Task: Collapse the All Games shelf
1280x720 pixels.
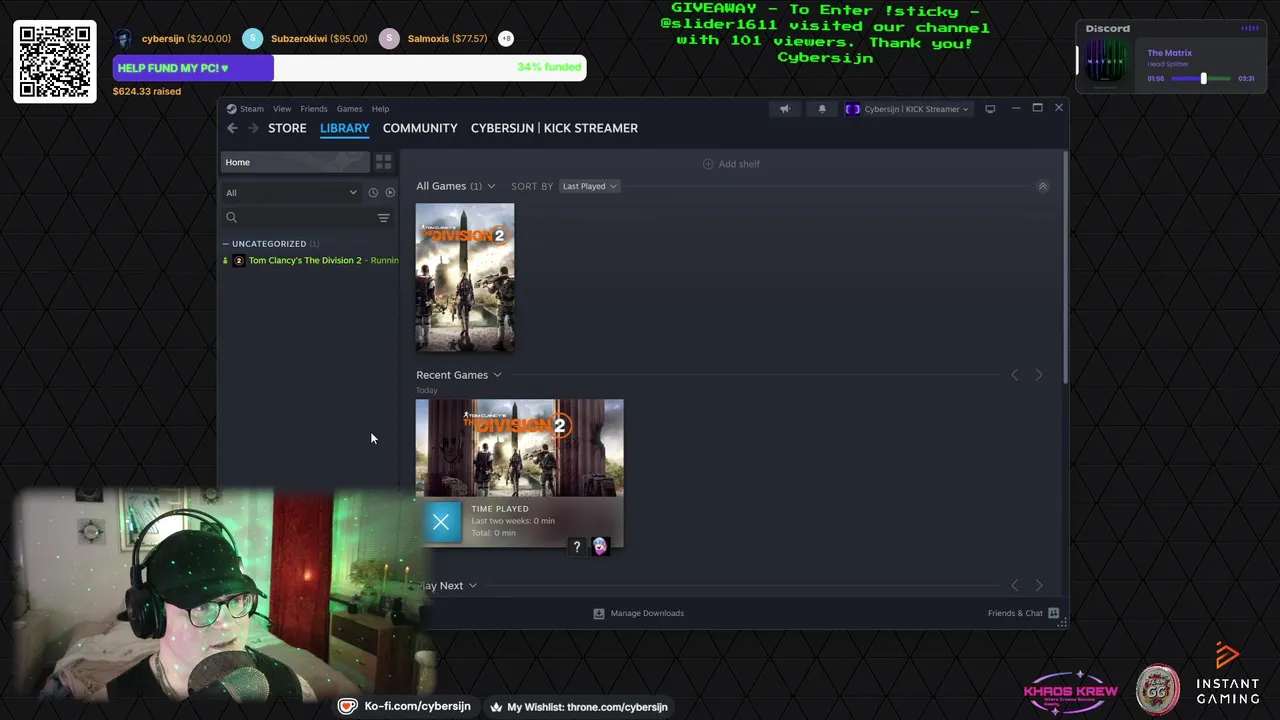Action: pos(1042,187)
